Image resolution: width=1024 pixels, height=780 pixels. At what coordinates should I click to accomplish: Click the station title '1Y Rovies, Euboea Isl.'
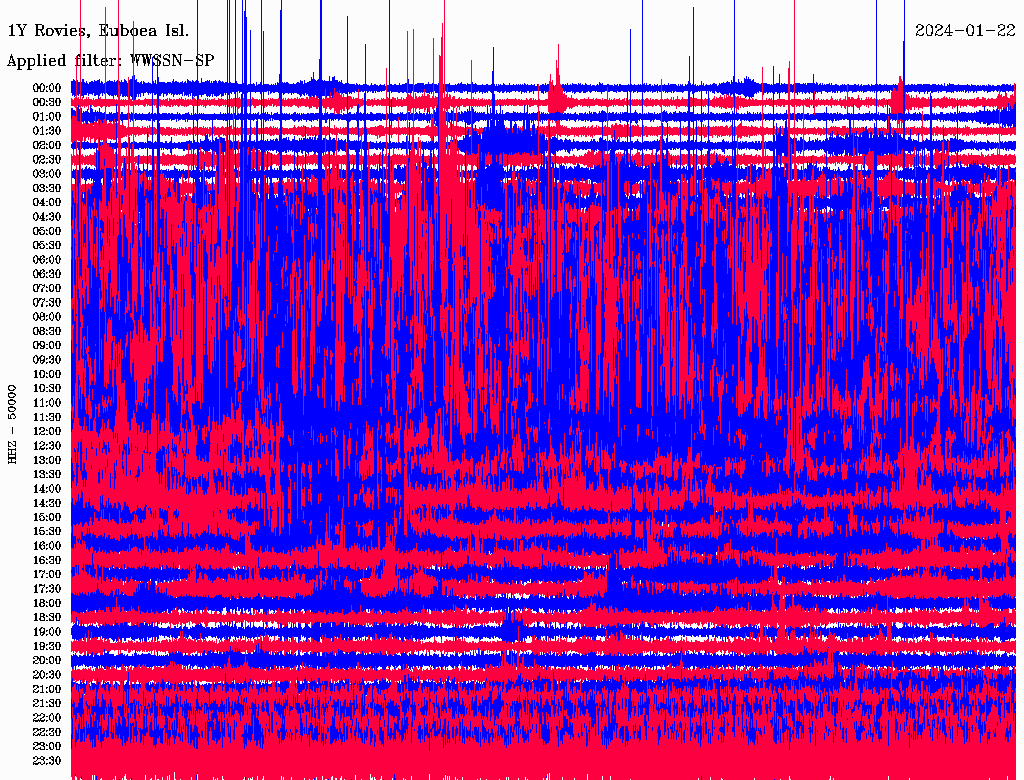point(97,30)
